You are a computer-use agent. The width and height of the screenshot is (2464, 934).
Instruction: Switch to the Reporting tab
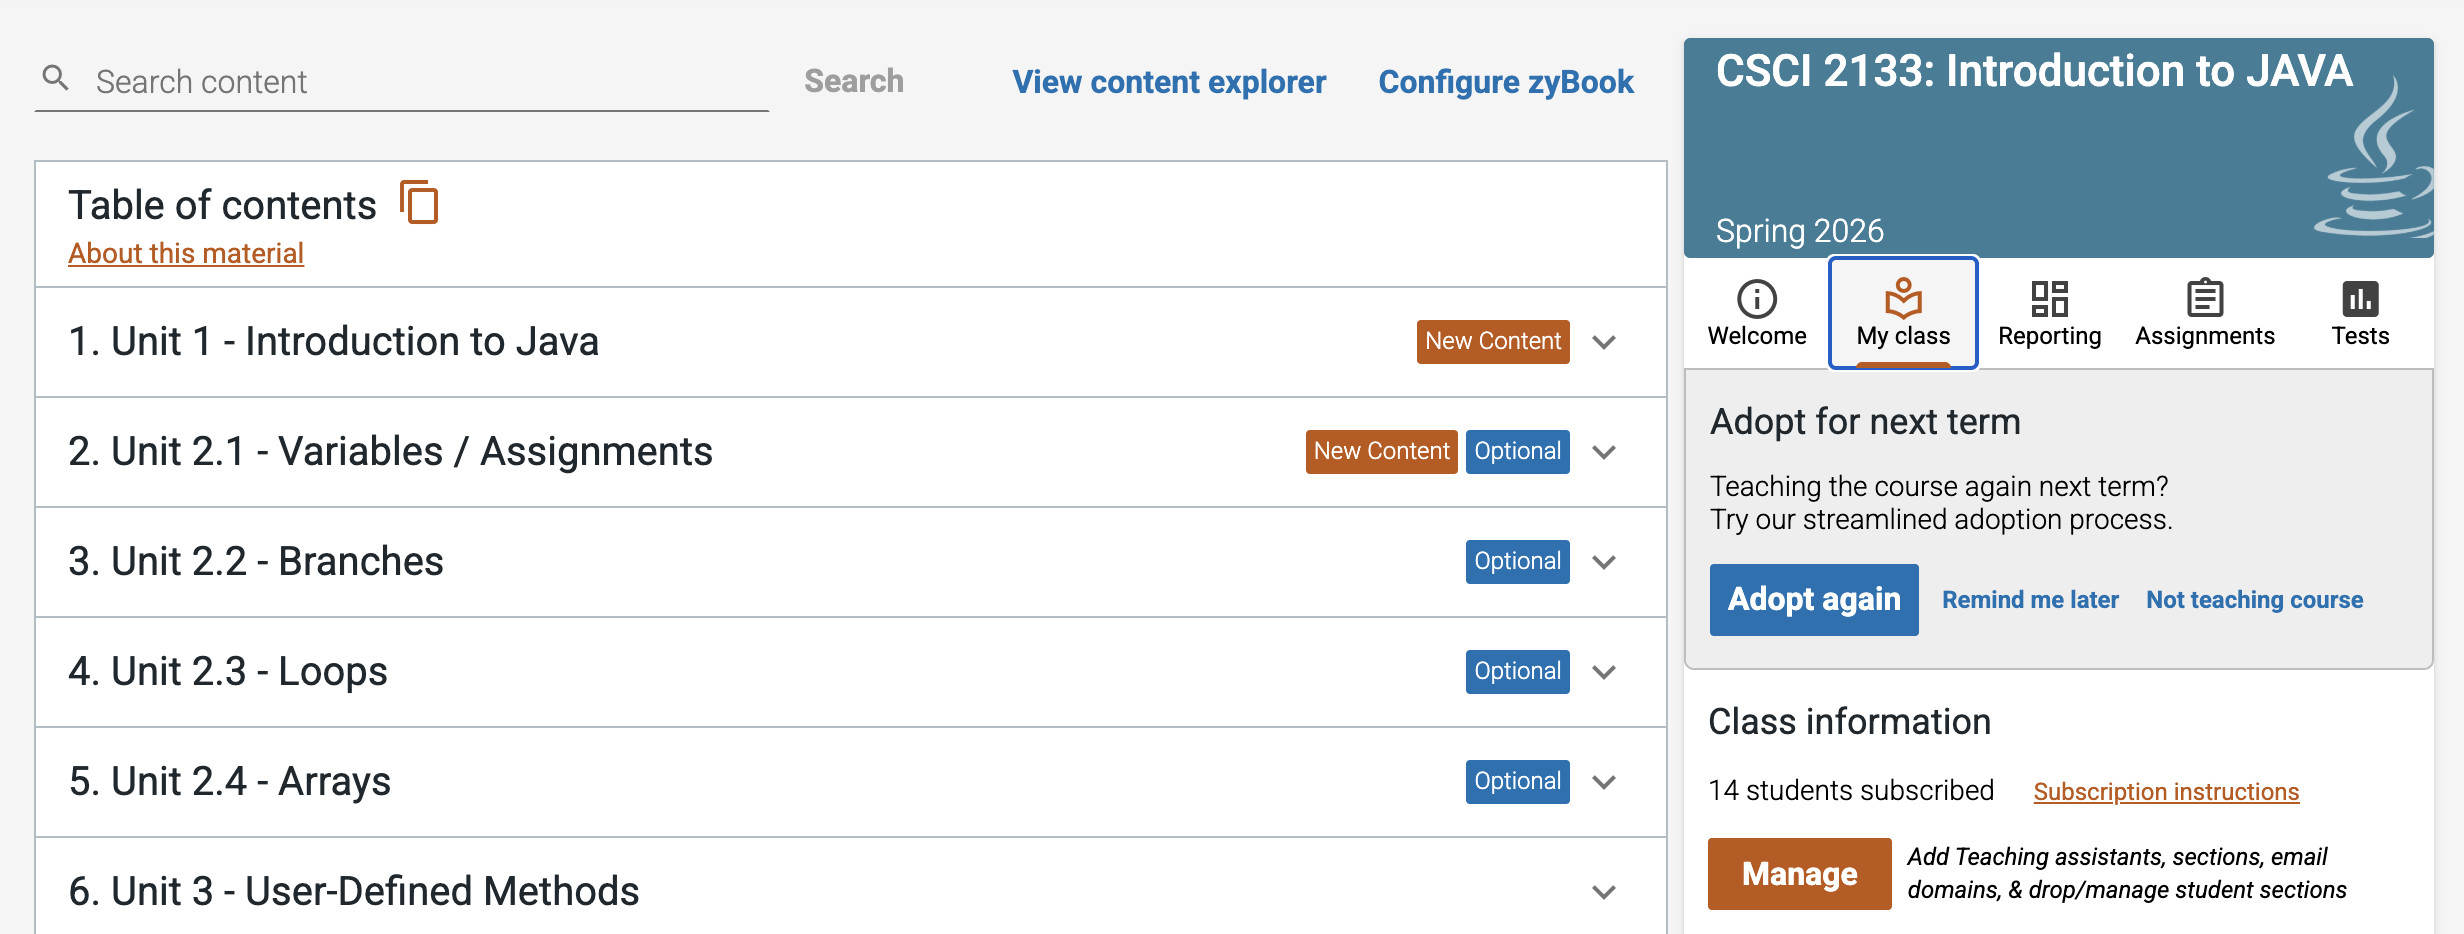(x=2049, y=313)
